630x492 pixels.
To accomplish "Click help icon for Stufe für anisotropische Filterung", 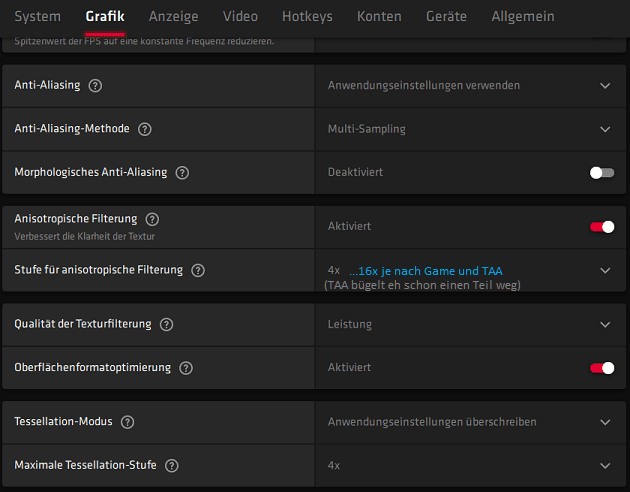I will [x=198, y=270].
